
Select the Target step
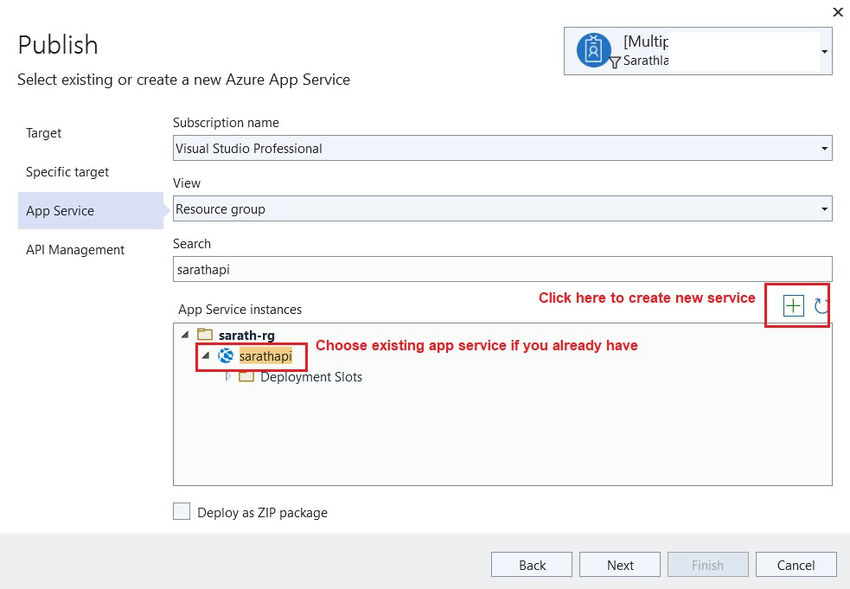[x=43, y=132]
